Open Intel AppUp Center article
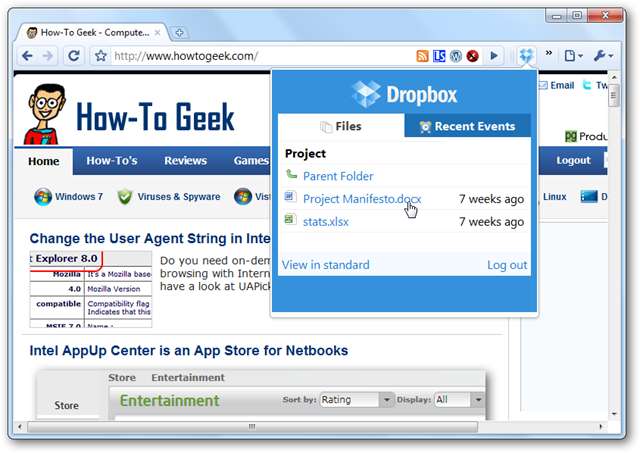The image size is (640, 453). point(189,351)
